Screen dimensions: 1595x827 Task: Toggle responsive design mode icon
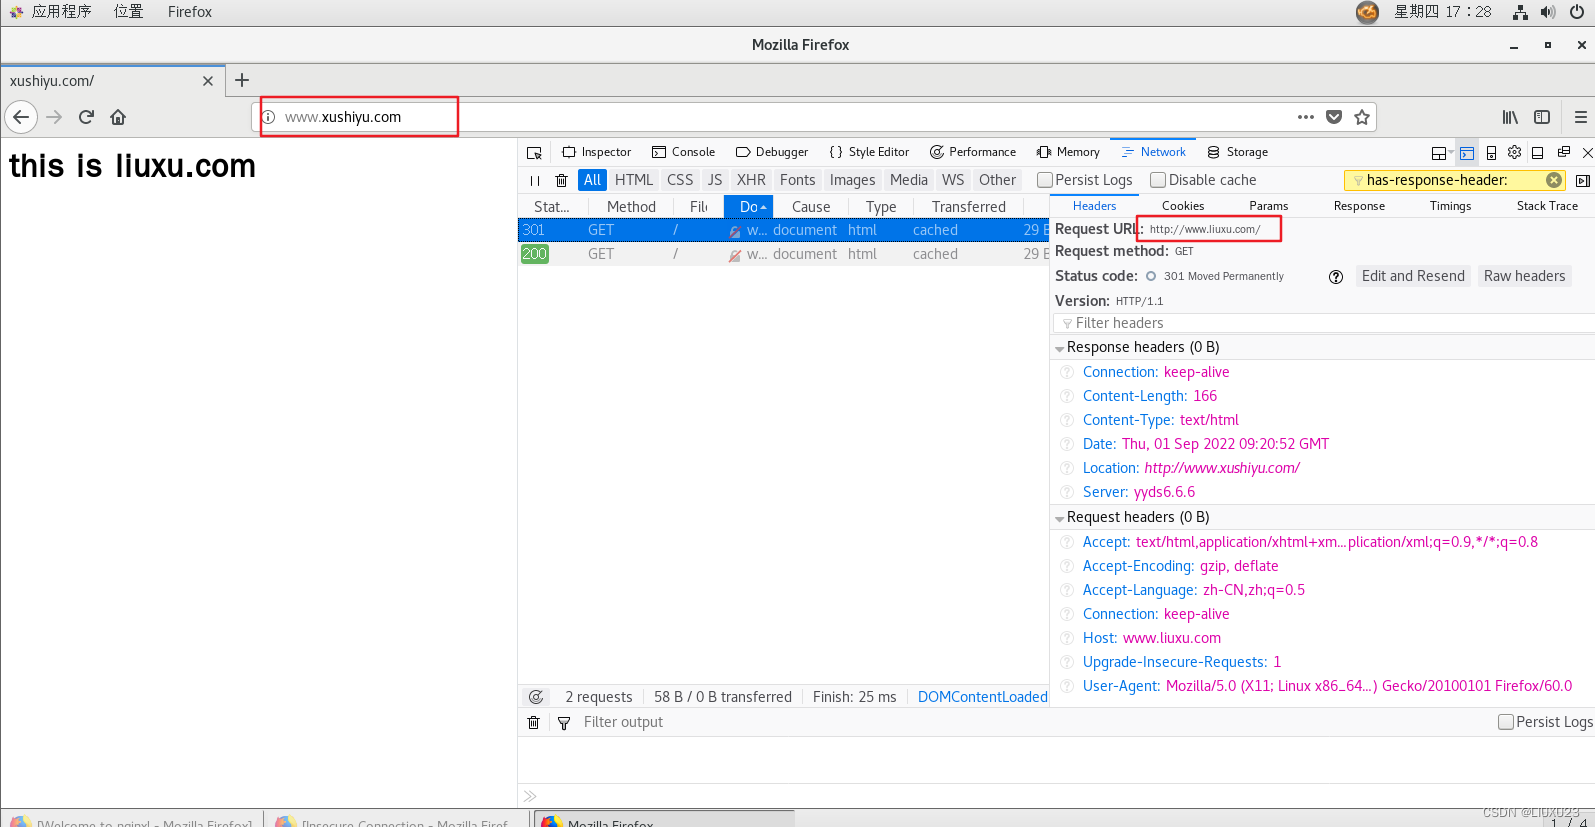pos(1491,153)
